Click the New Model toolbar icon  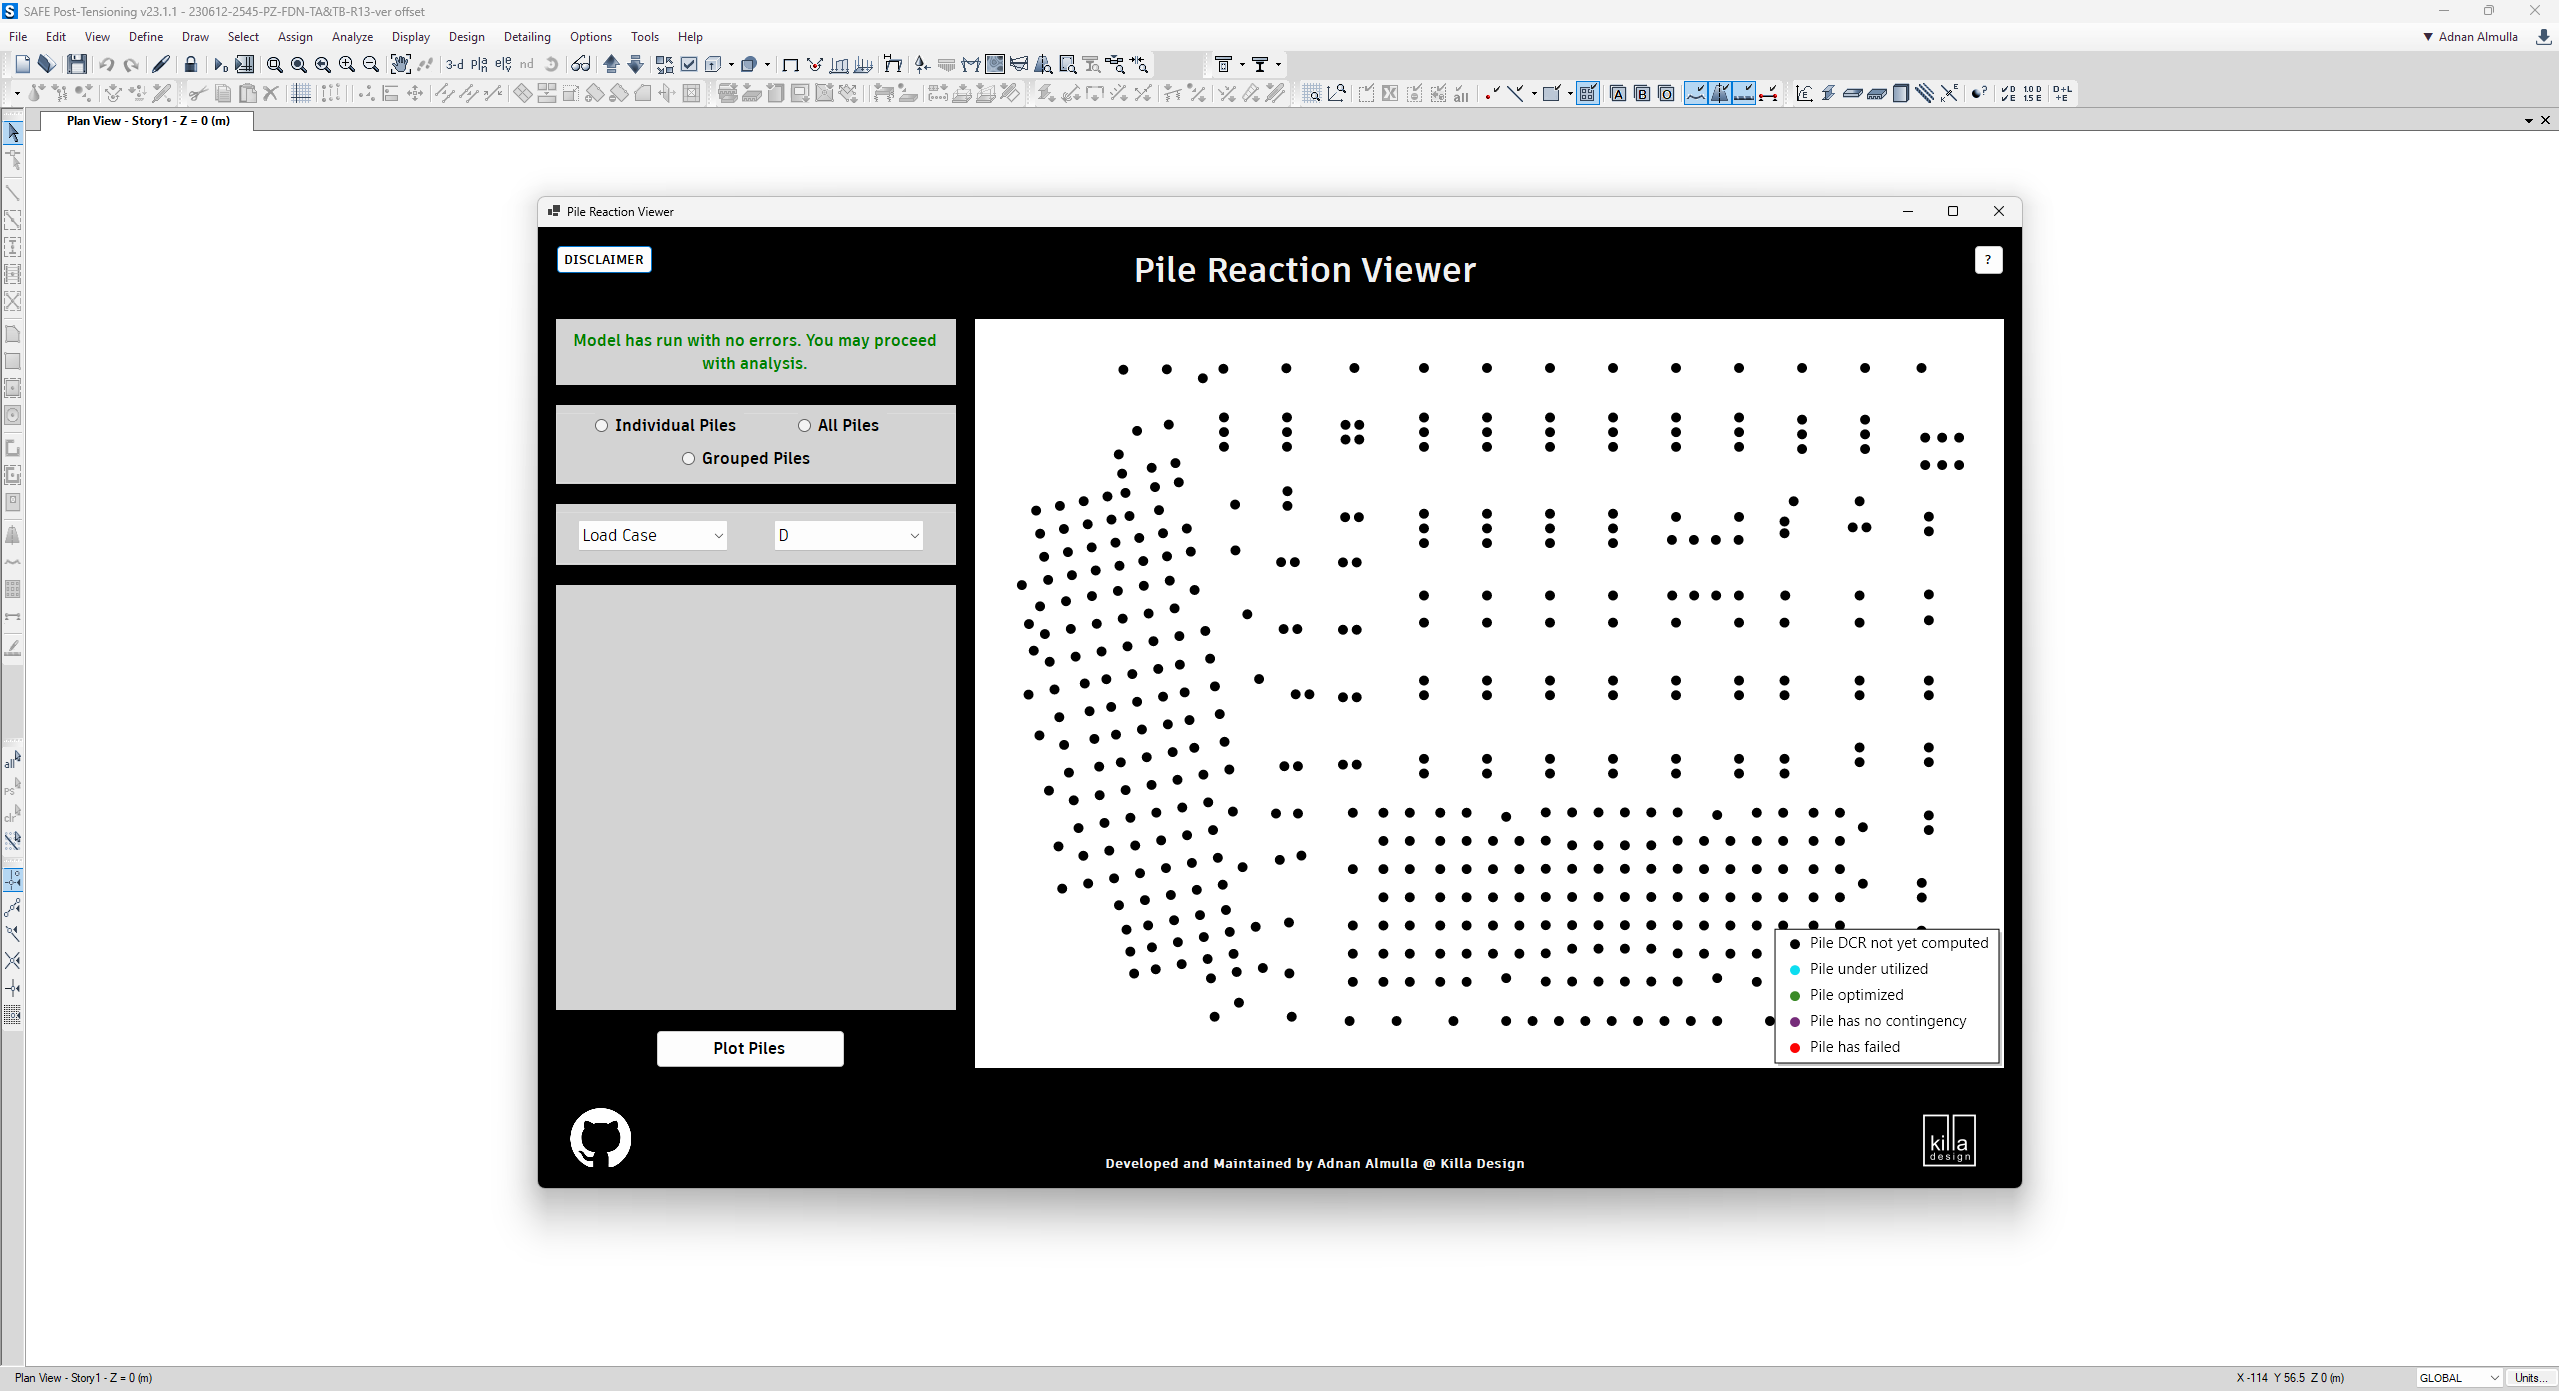tap(22, 64)
